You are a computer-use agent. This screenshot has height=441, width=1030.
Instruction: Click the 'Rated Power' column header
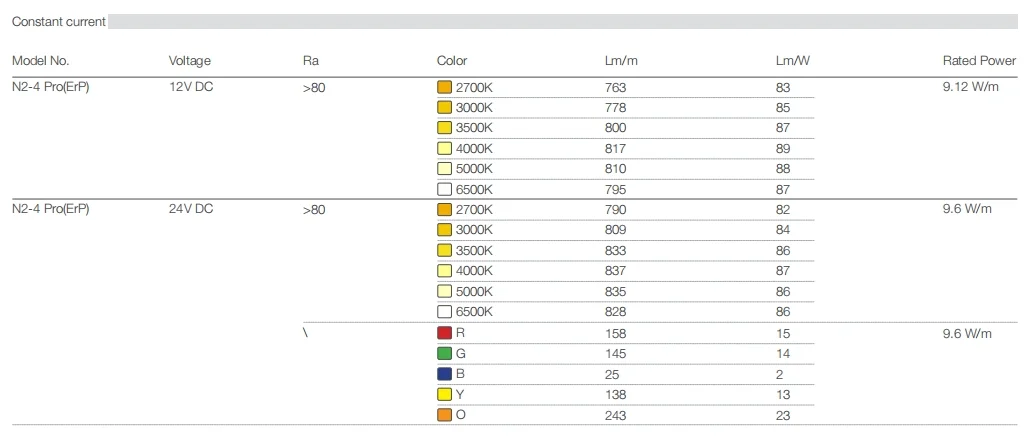tap(979, 61)
